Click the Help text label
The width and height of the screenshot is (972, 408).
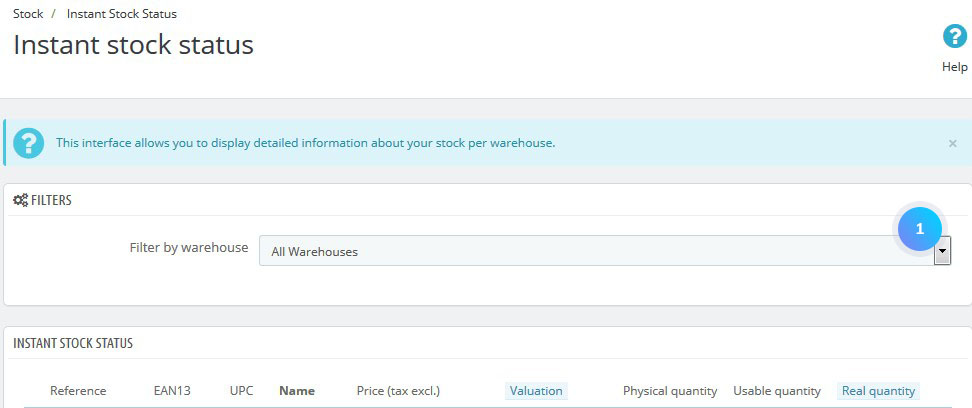(955, 67)
